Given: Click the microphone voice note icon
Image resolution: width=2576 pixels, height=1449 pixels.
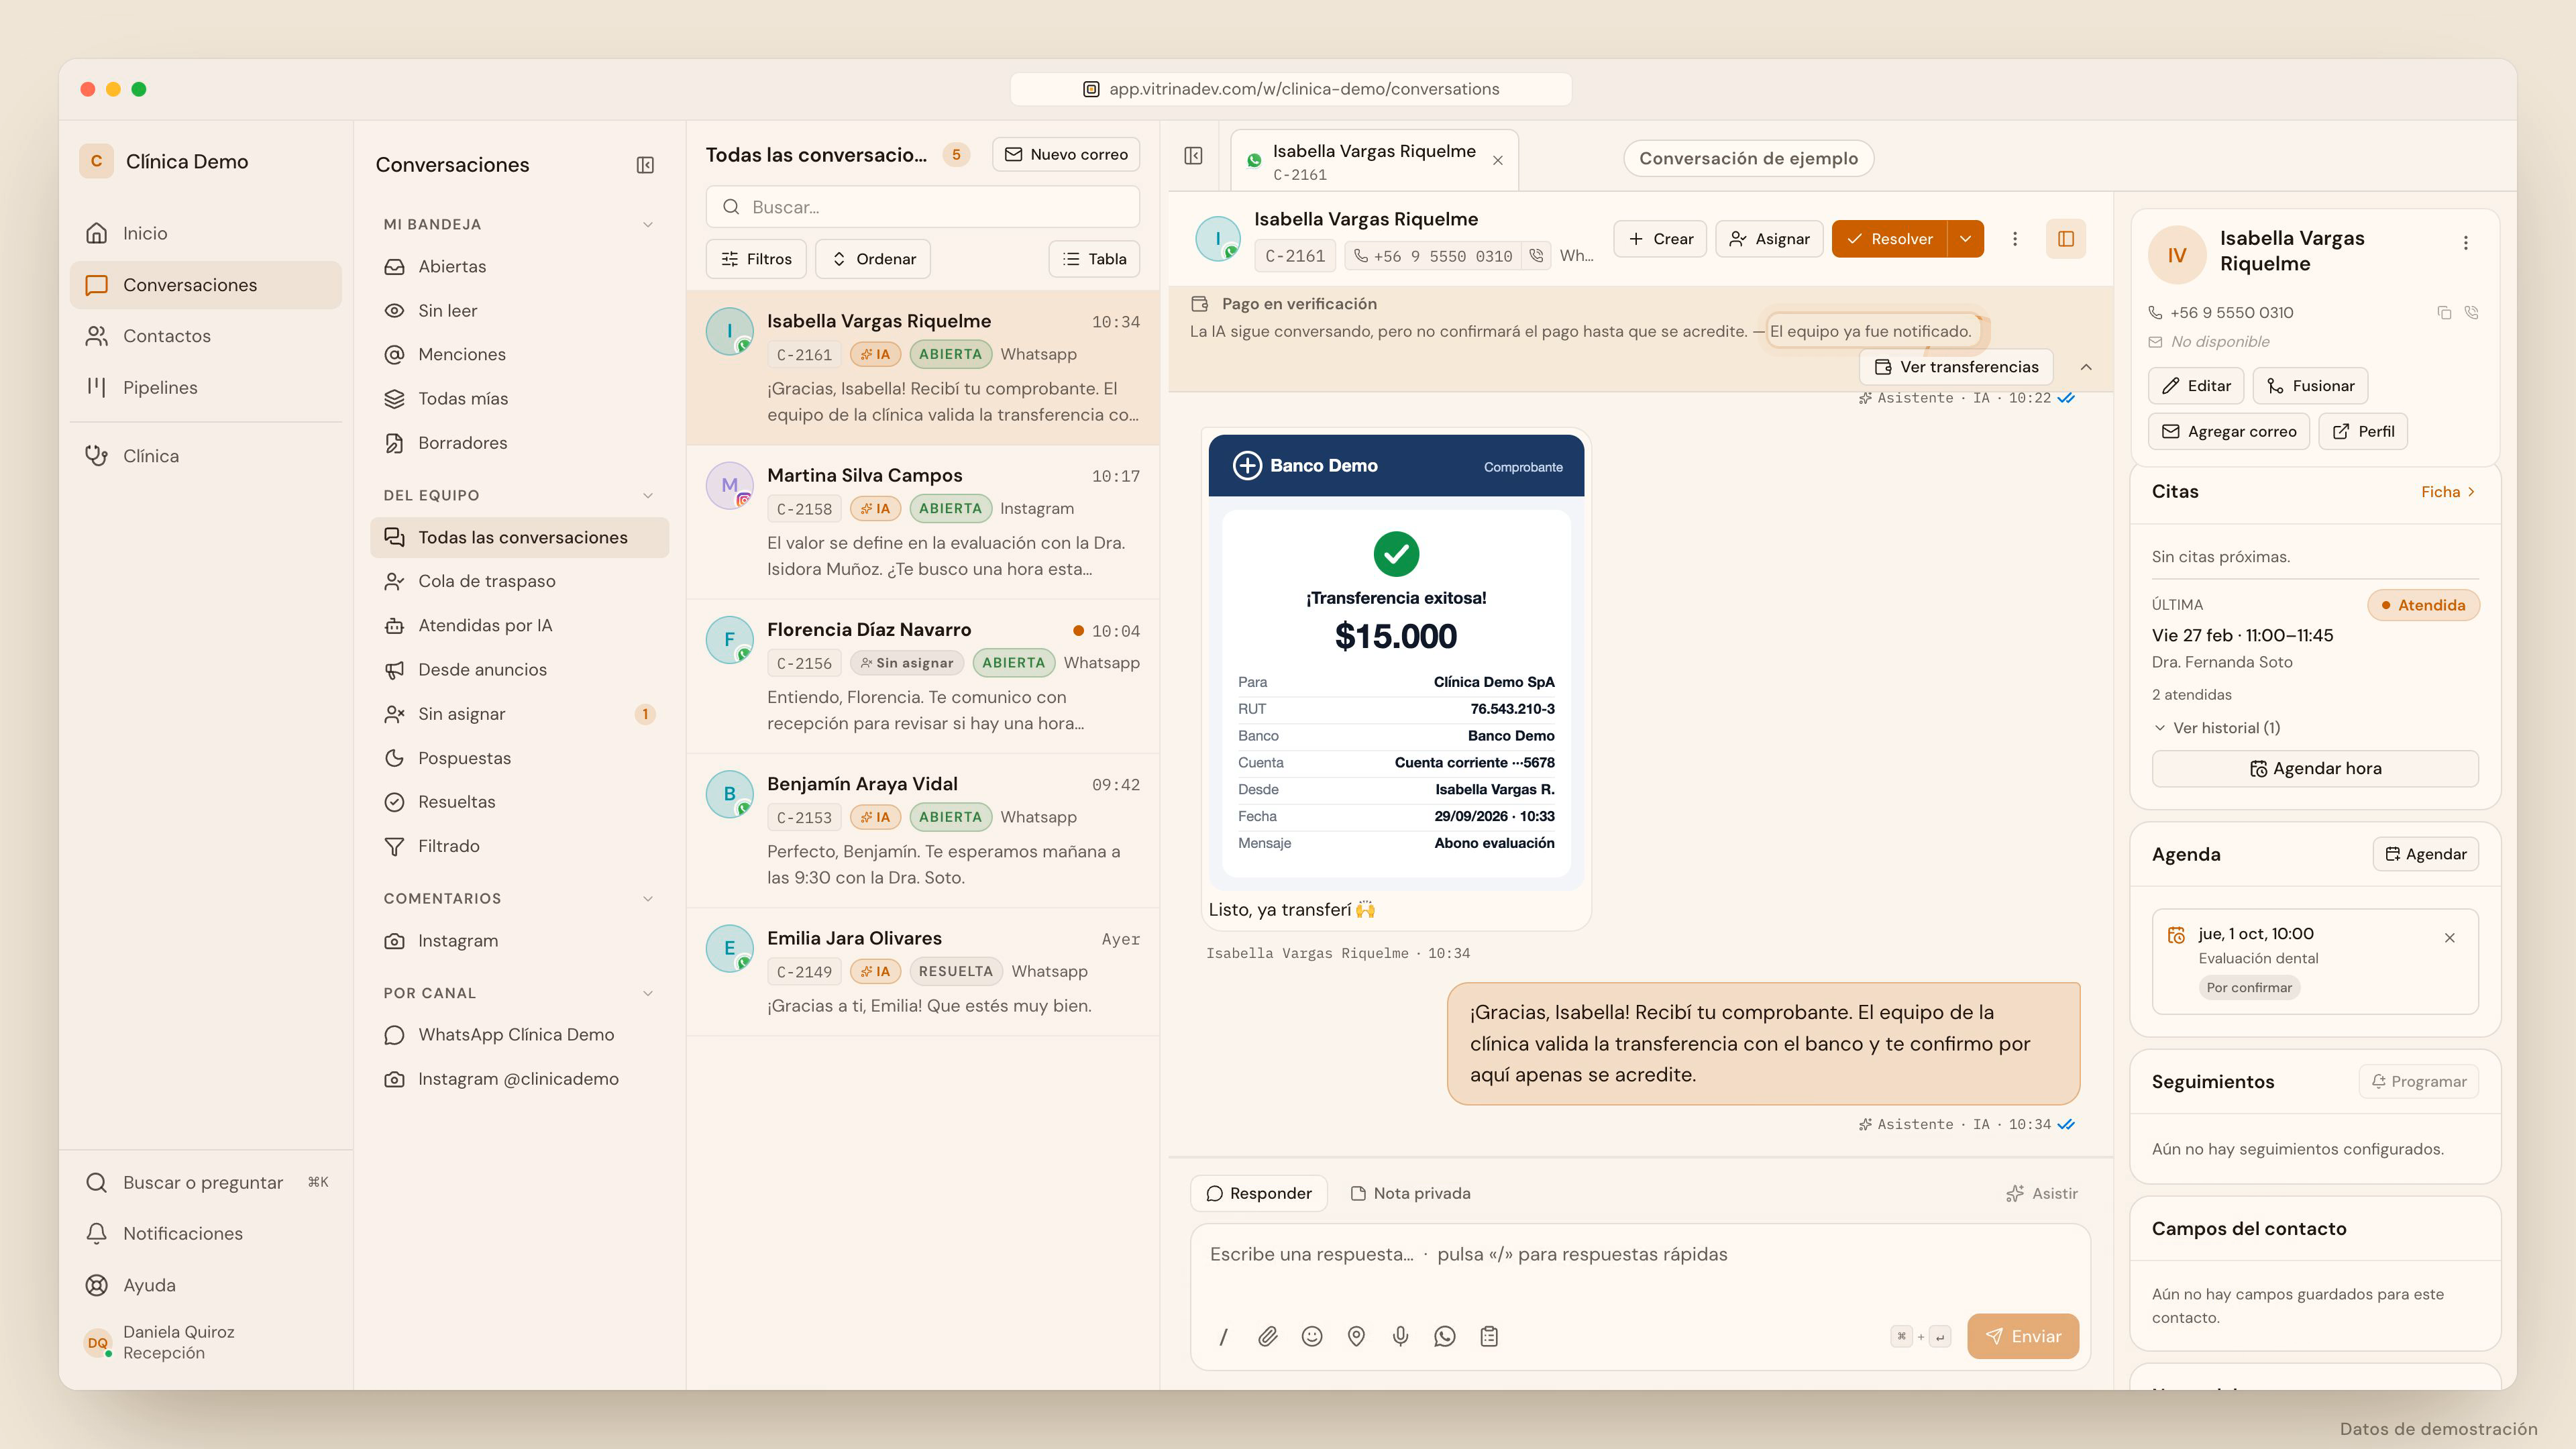Looking at the screenshot, I should pos(1400,1336).
